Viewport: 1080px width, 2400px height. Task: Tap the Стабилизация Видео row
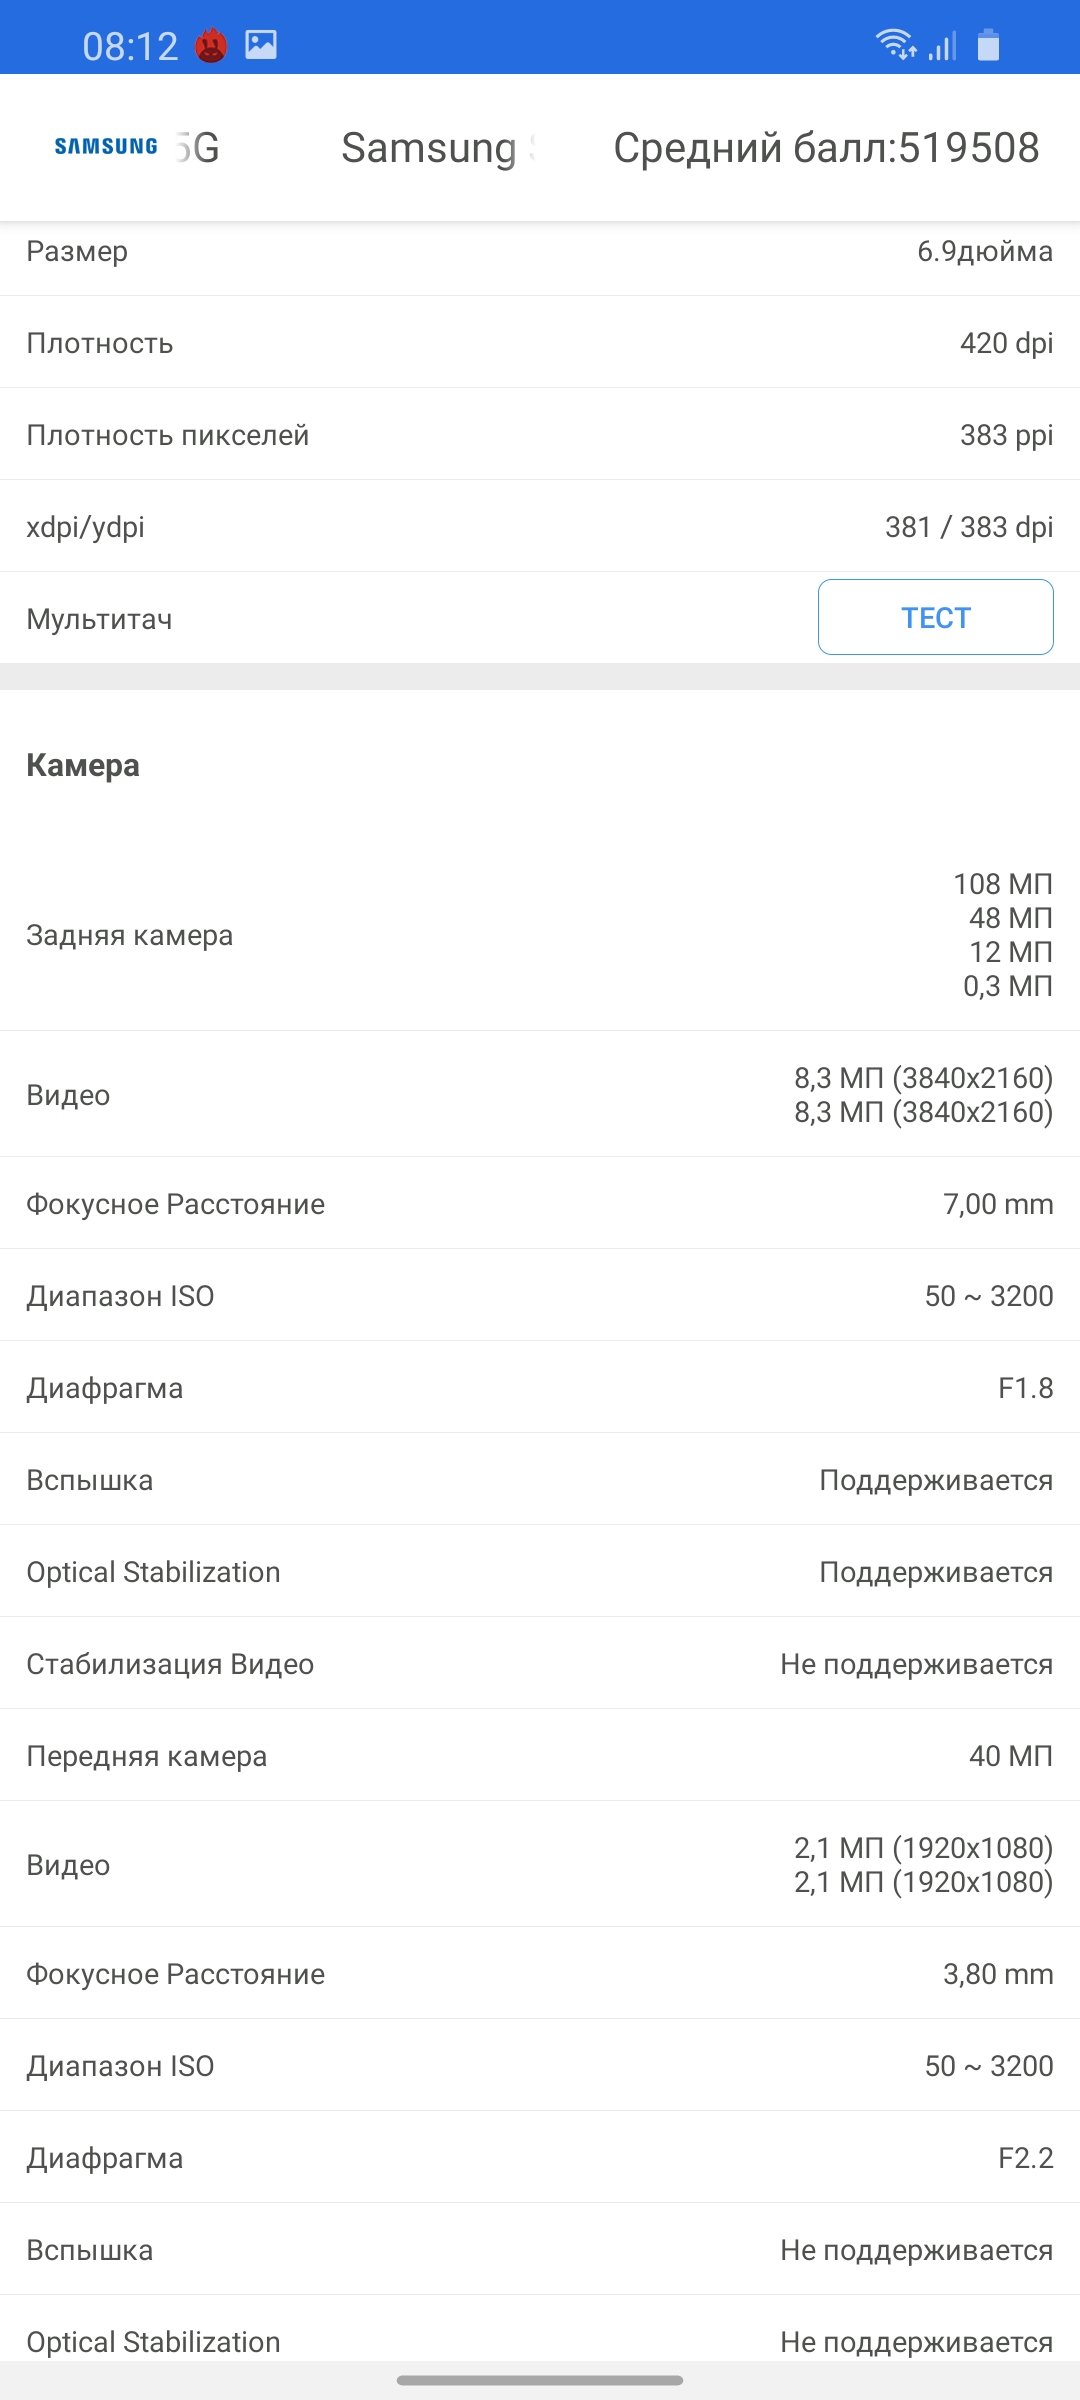click(x=540, y=1664)
